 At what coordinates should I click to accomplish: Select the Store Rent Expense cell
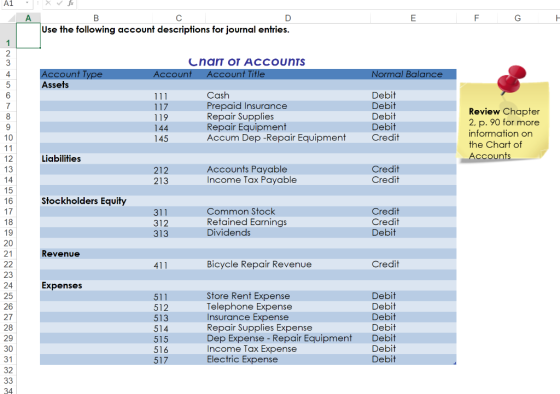click(x=288, y=296)
